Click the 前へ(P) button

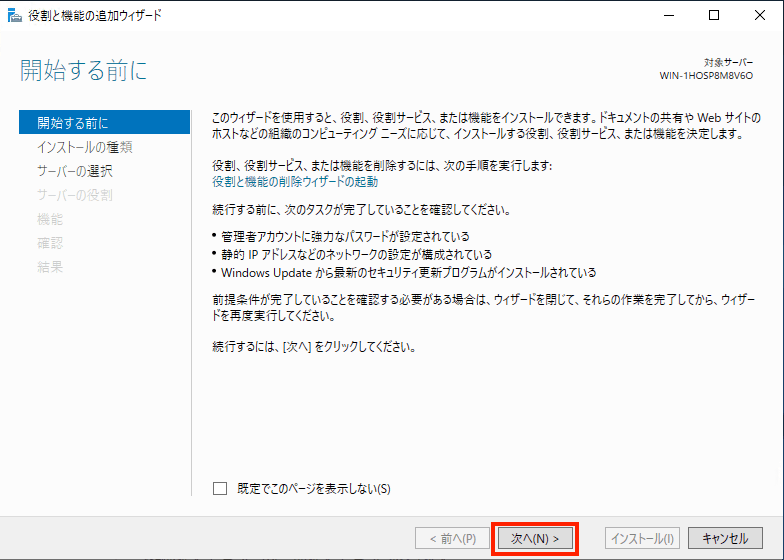click(452, 538)
